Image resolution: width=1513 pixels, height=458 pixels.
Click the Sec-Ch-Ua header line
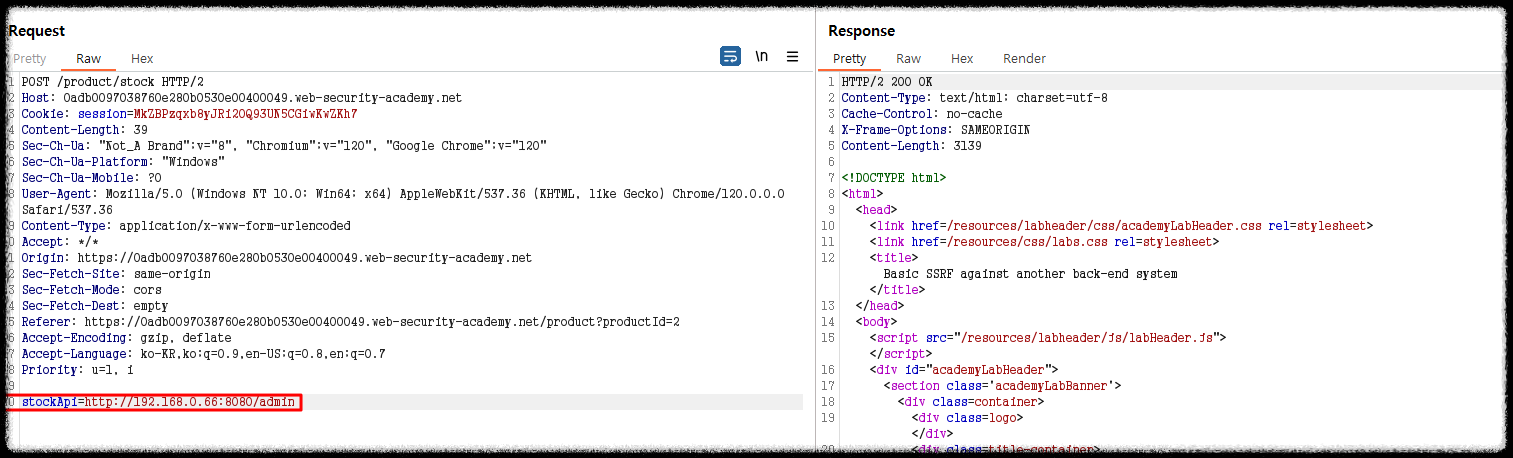click(x=284, y=146)
